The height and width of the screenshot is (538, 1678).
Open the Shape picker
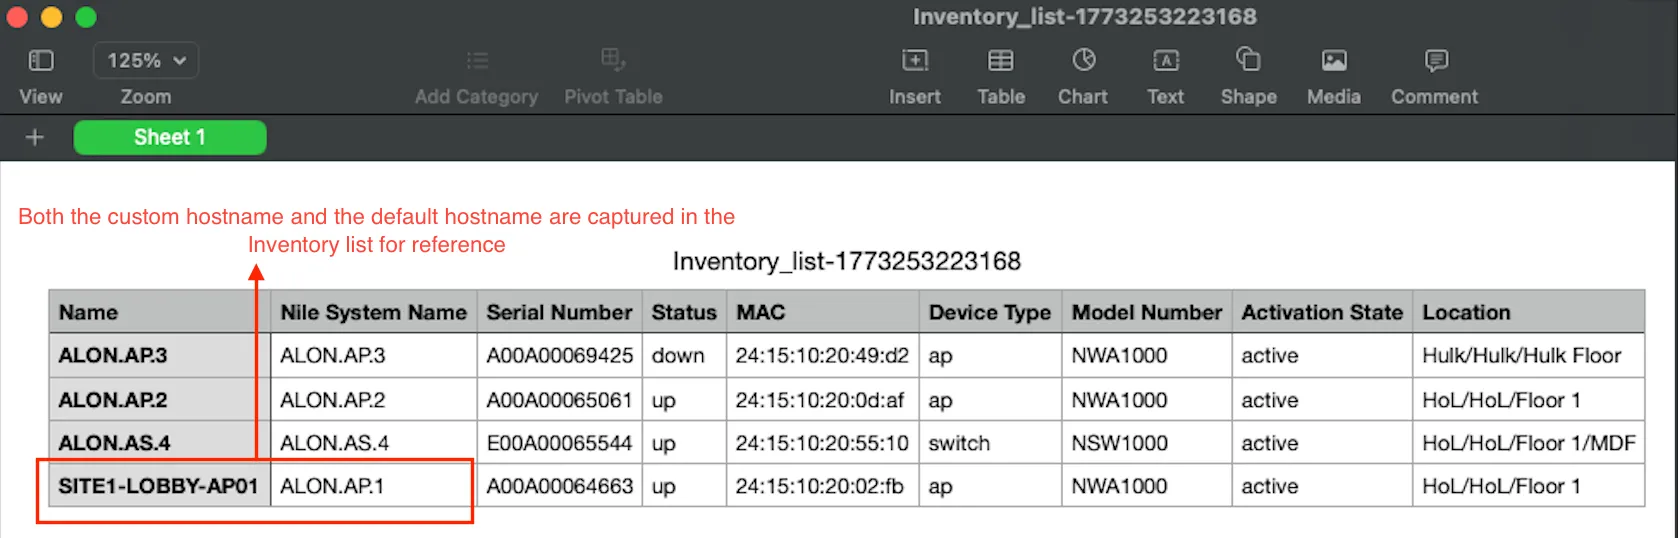(x=1248, y=60)
